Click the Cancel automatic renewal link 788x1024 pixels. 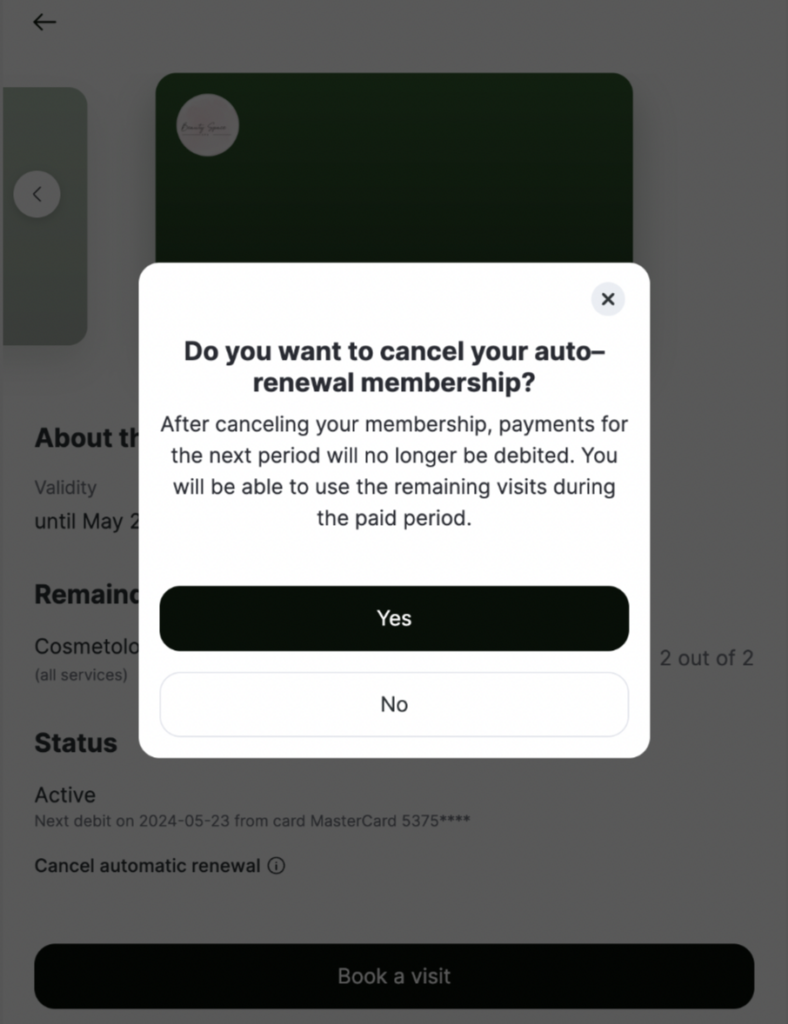pos(147,866)
